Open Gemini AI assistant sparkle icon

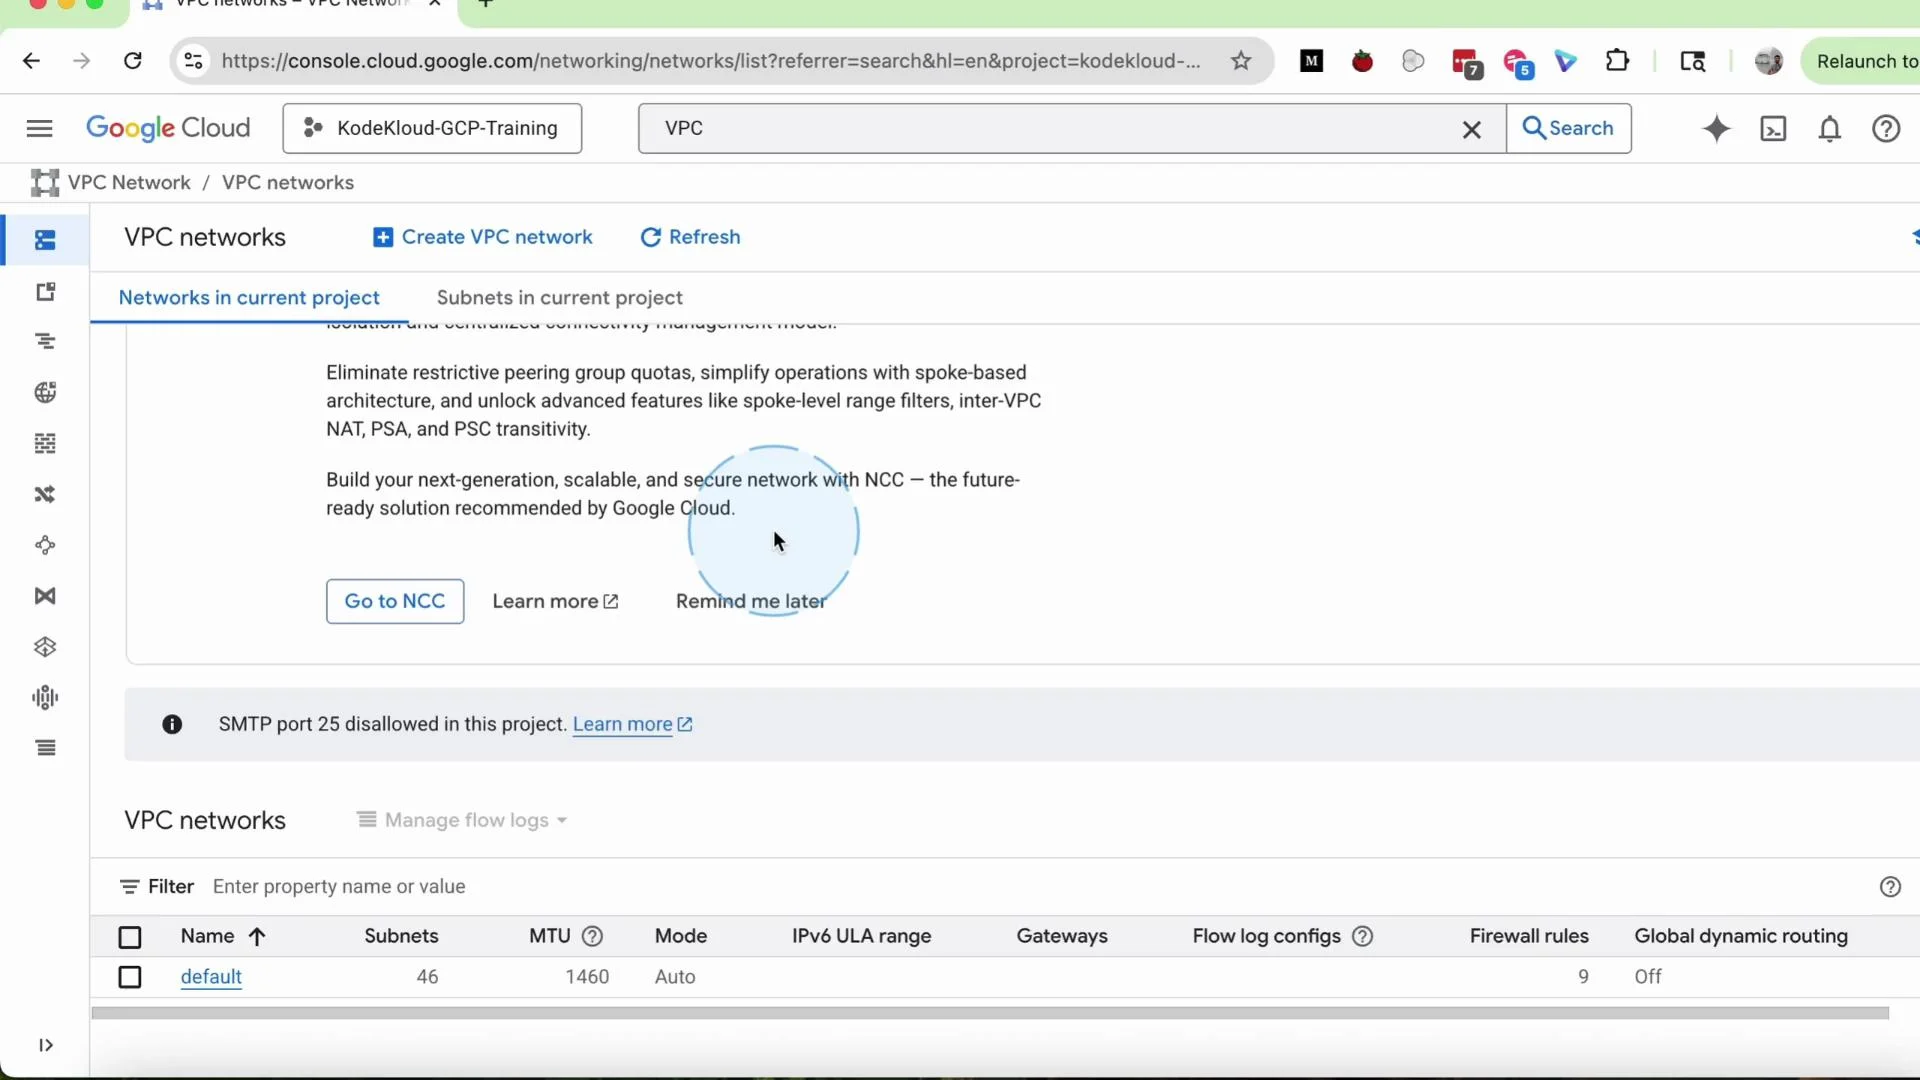1716,128
